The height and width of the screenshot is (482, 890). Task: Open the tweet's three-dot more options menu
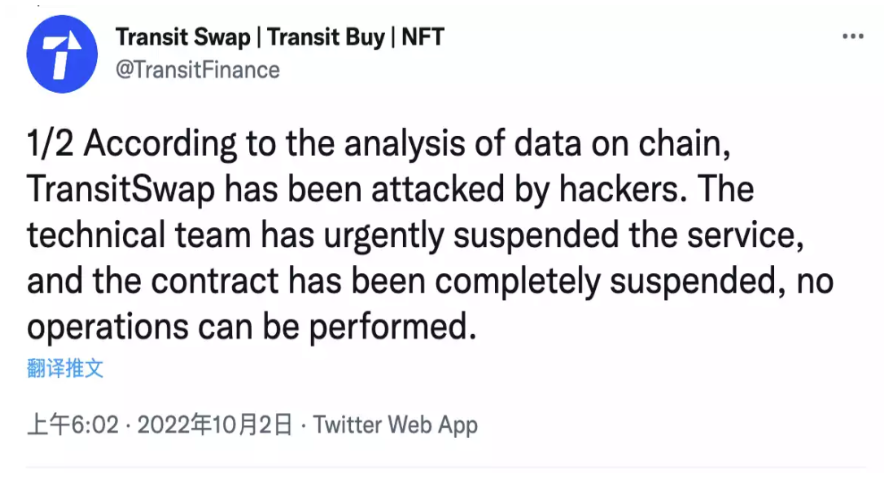[853, 37]
